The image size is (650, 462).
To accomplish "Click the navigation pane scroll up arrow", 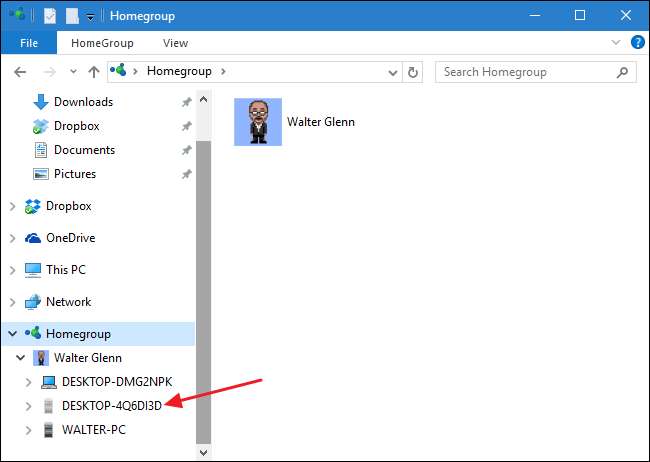I will point(203,100).
